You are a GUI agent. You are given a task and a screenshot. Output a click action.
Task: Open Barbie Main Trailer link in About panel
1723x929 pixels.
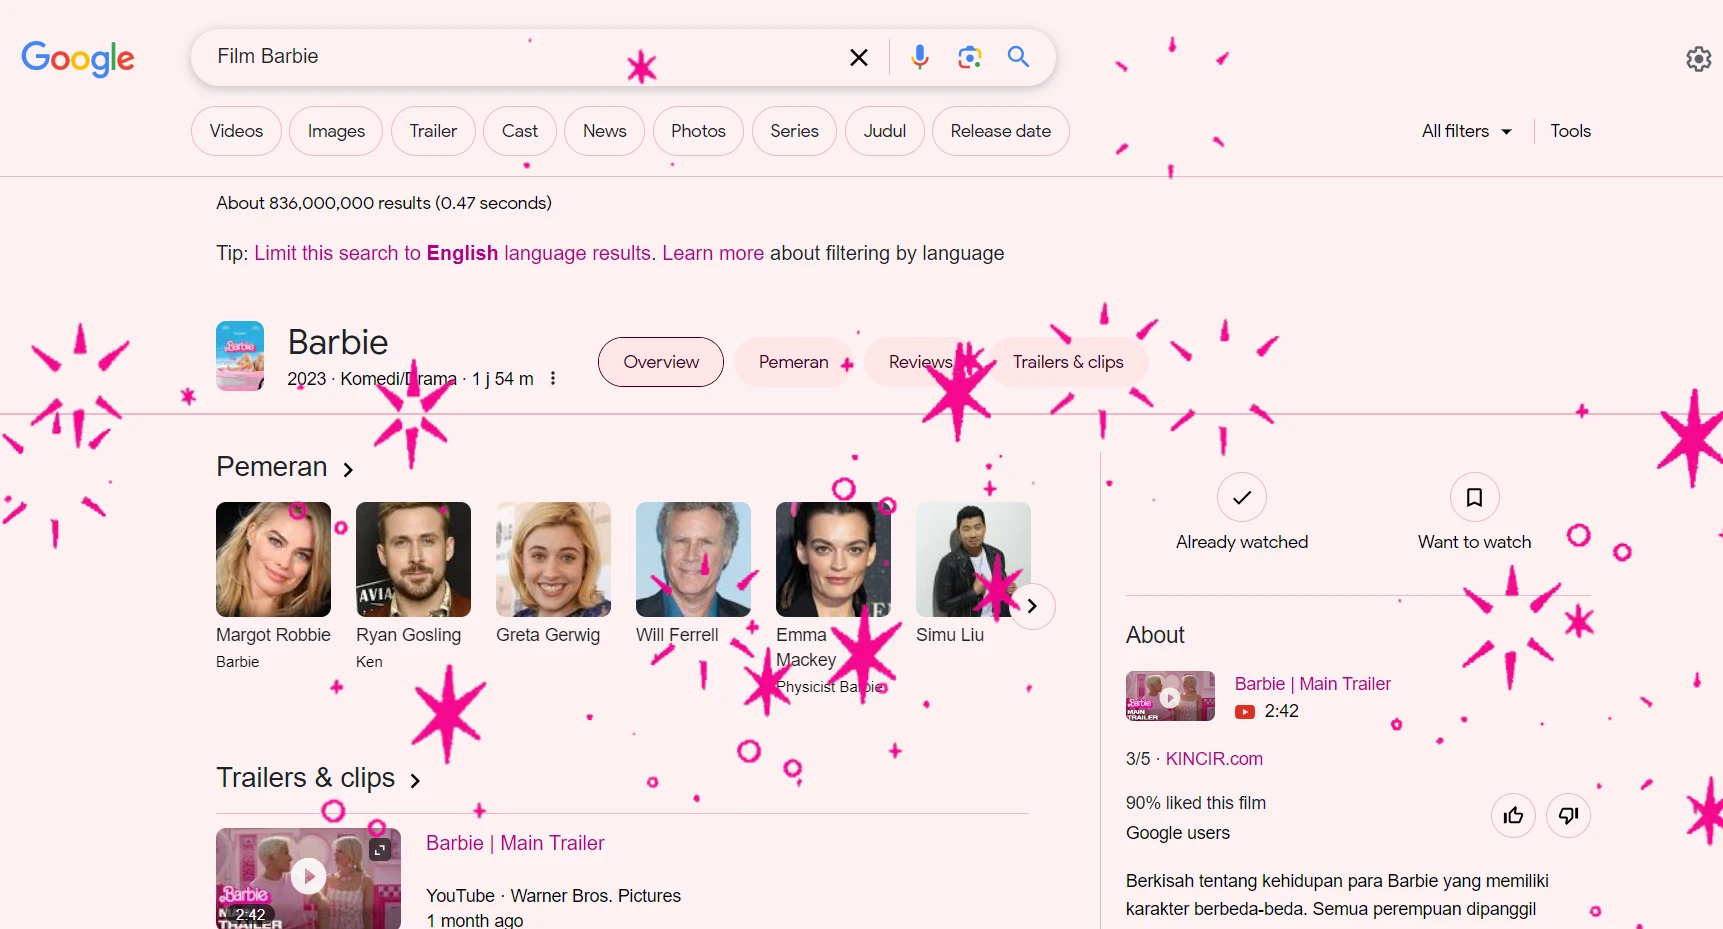tap(1312, 684)
